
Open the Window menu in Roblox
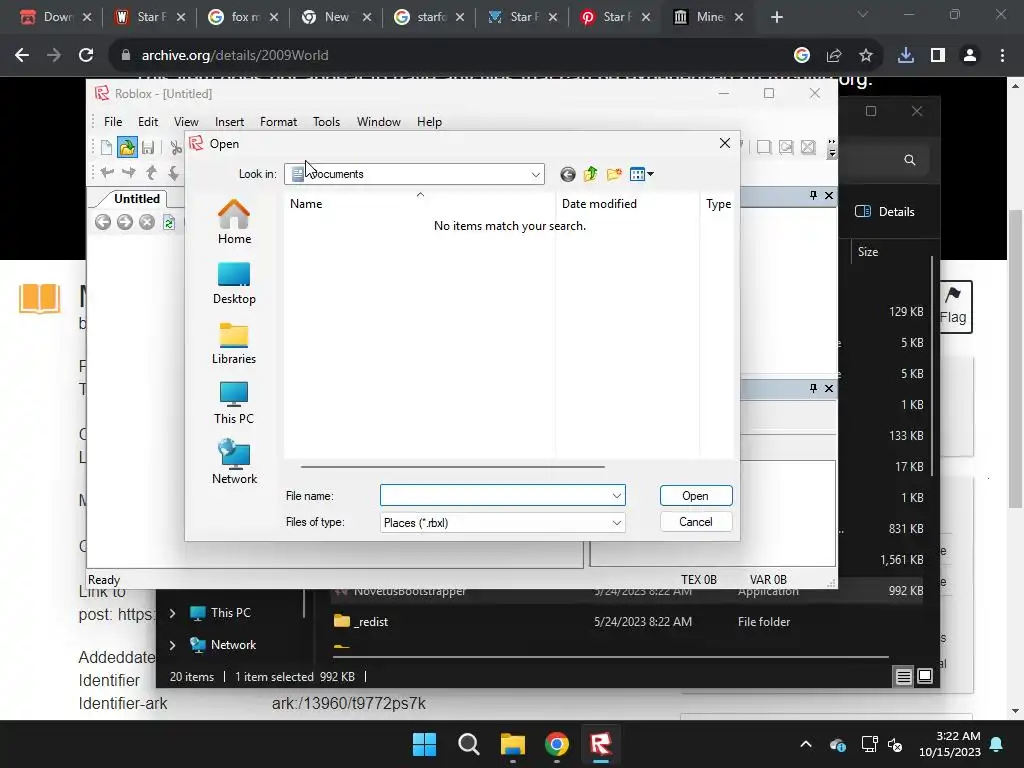[379, 122]
